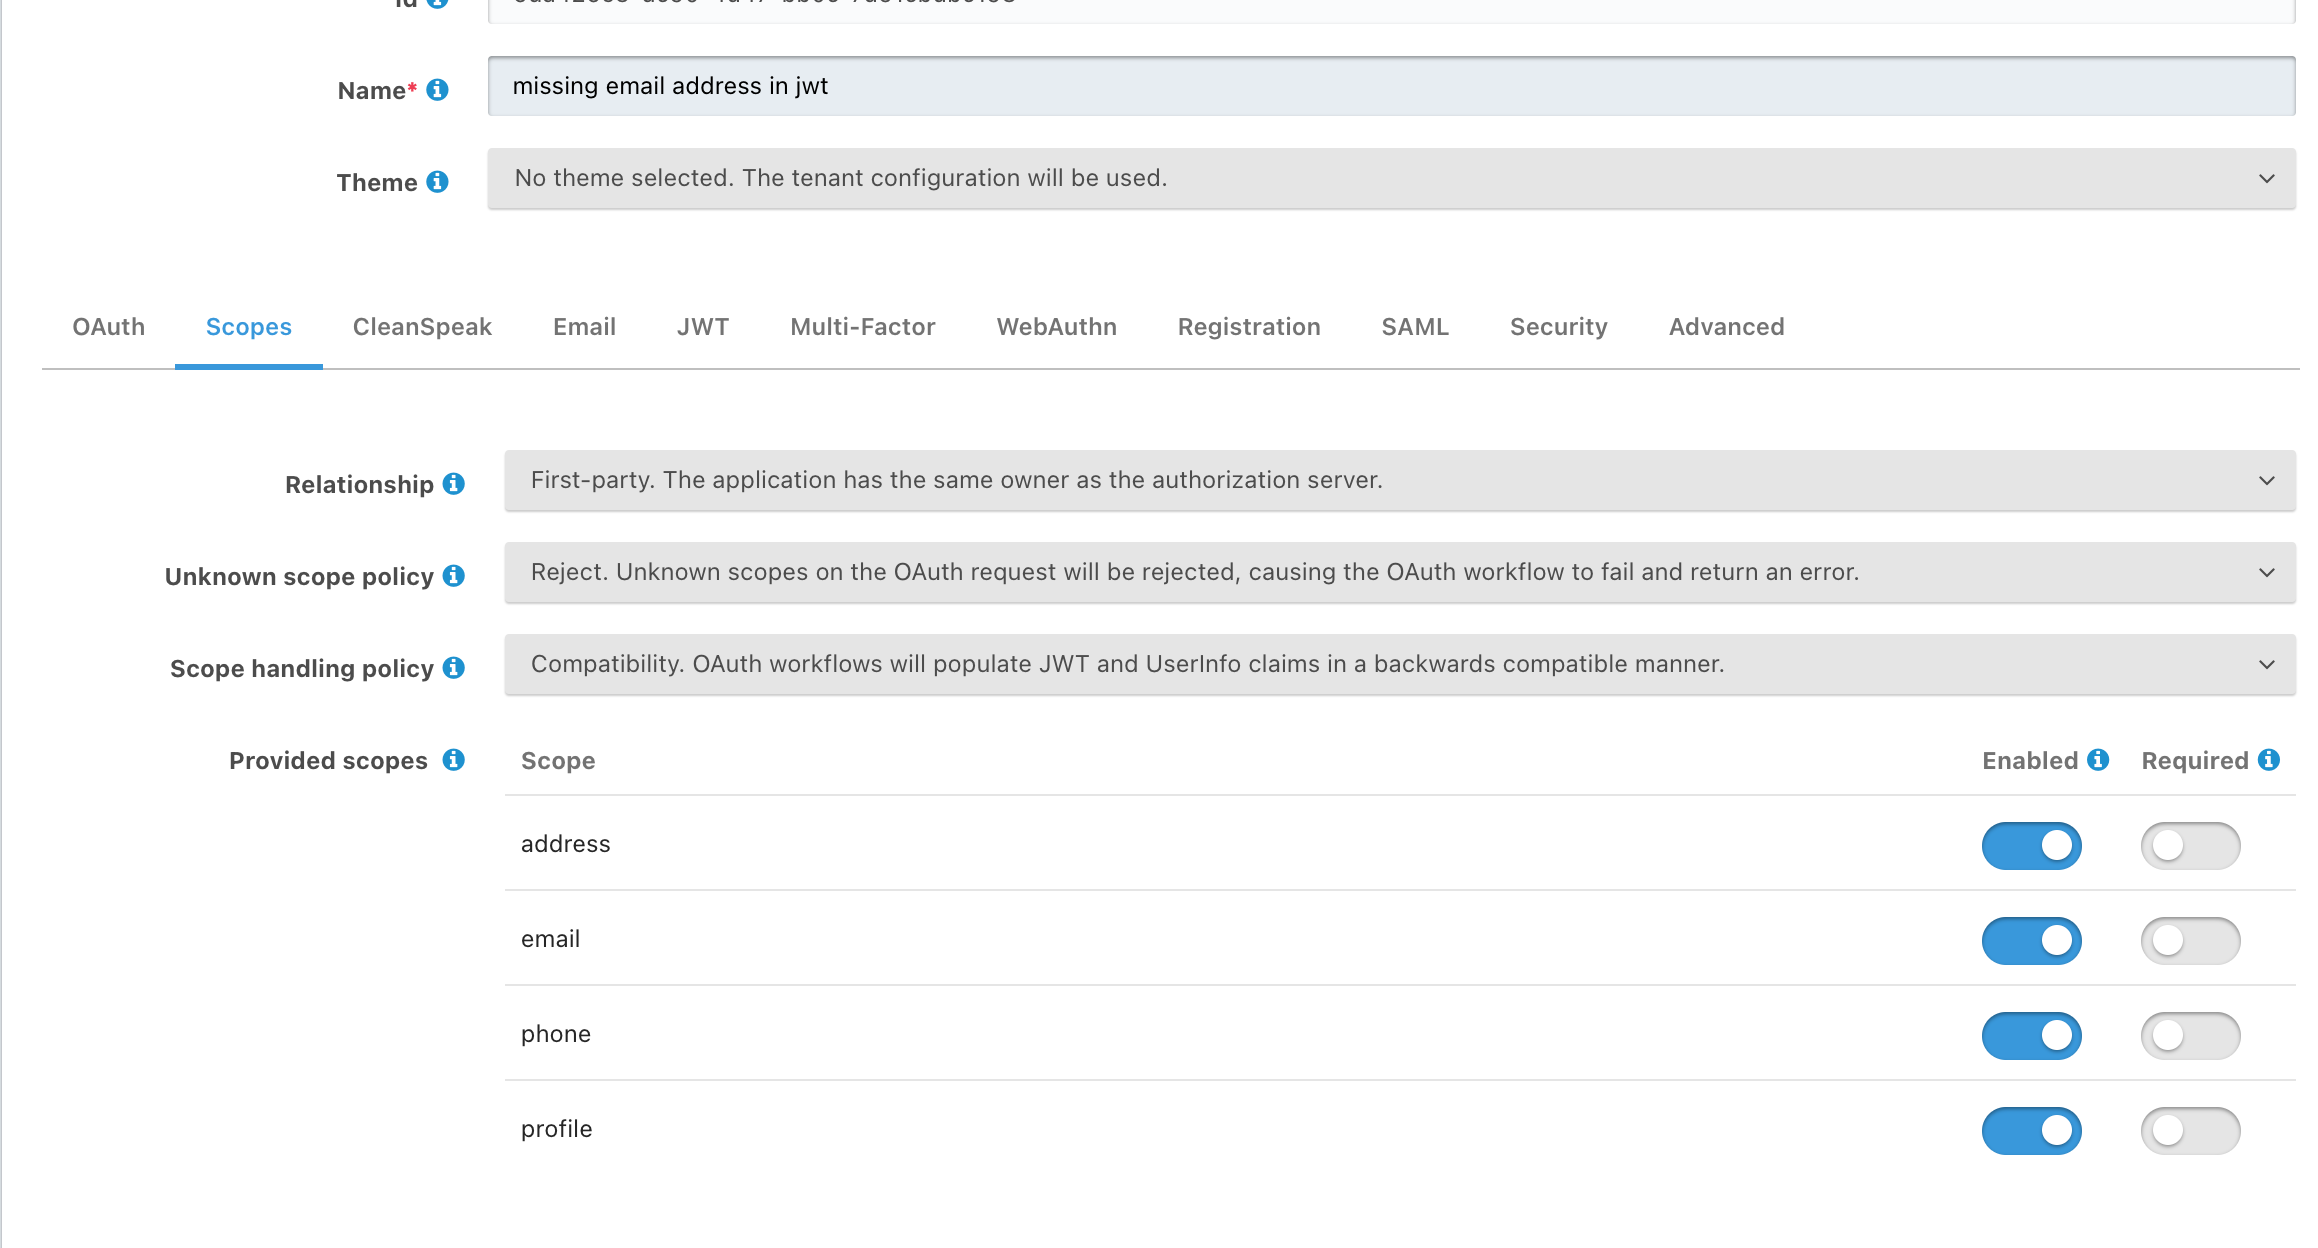Turn on Required for email scope
Image resolution: width=2318 pixels, height=1248 pixels.
(x=2190, y=941)
